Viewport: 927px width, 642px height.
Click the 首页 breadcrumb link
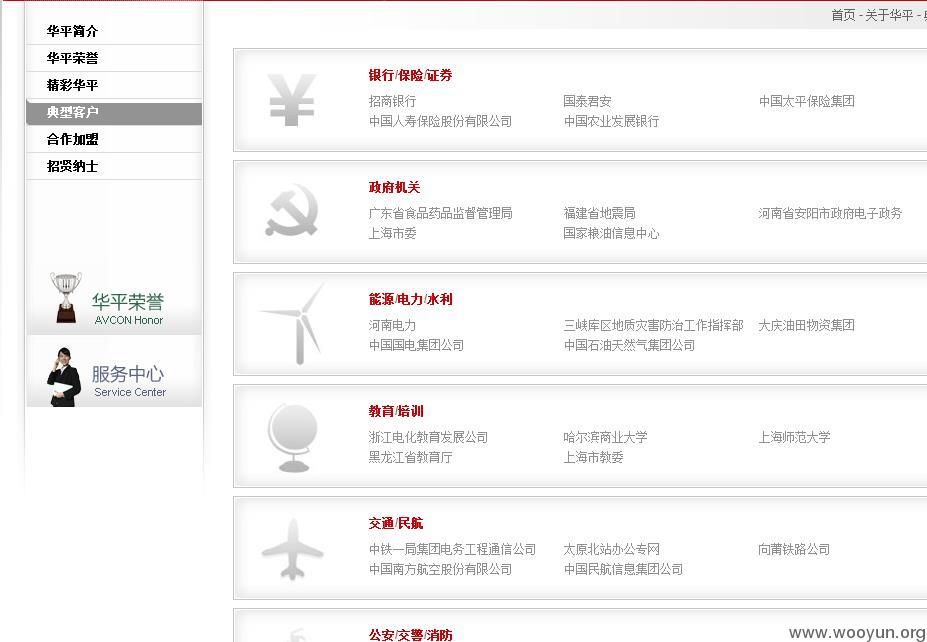[x=843, y=16]
